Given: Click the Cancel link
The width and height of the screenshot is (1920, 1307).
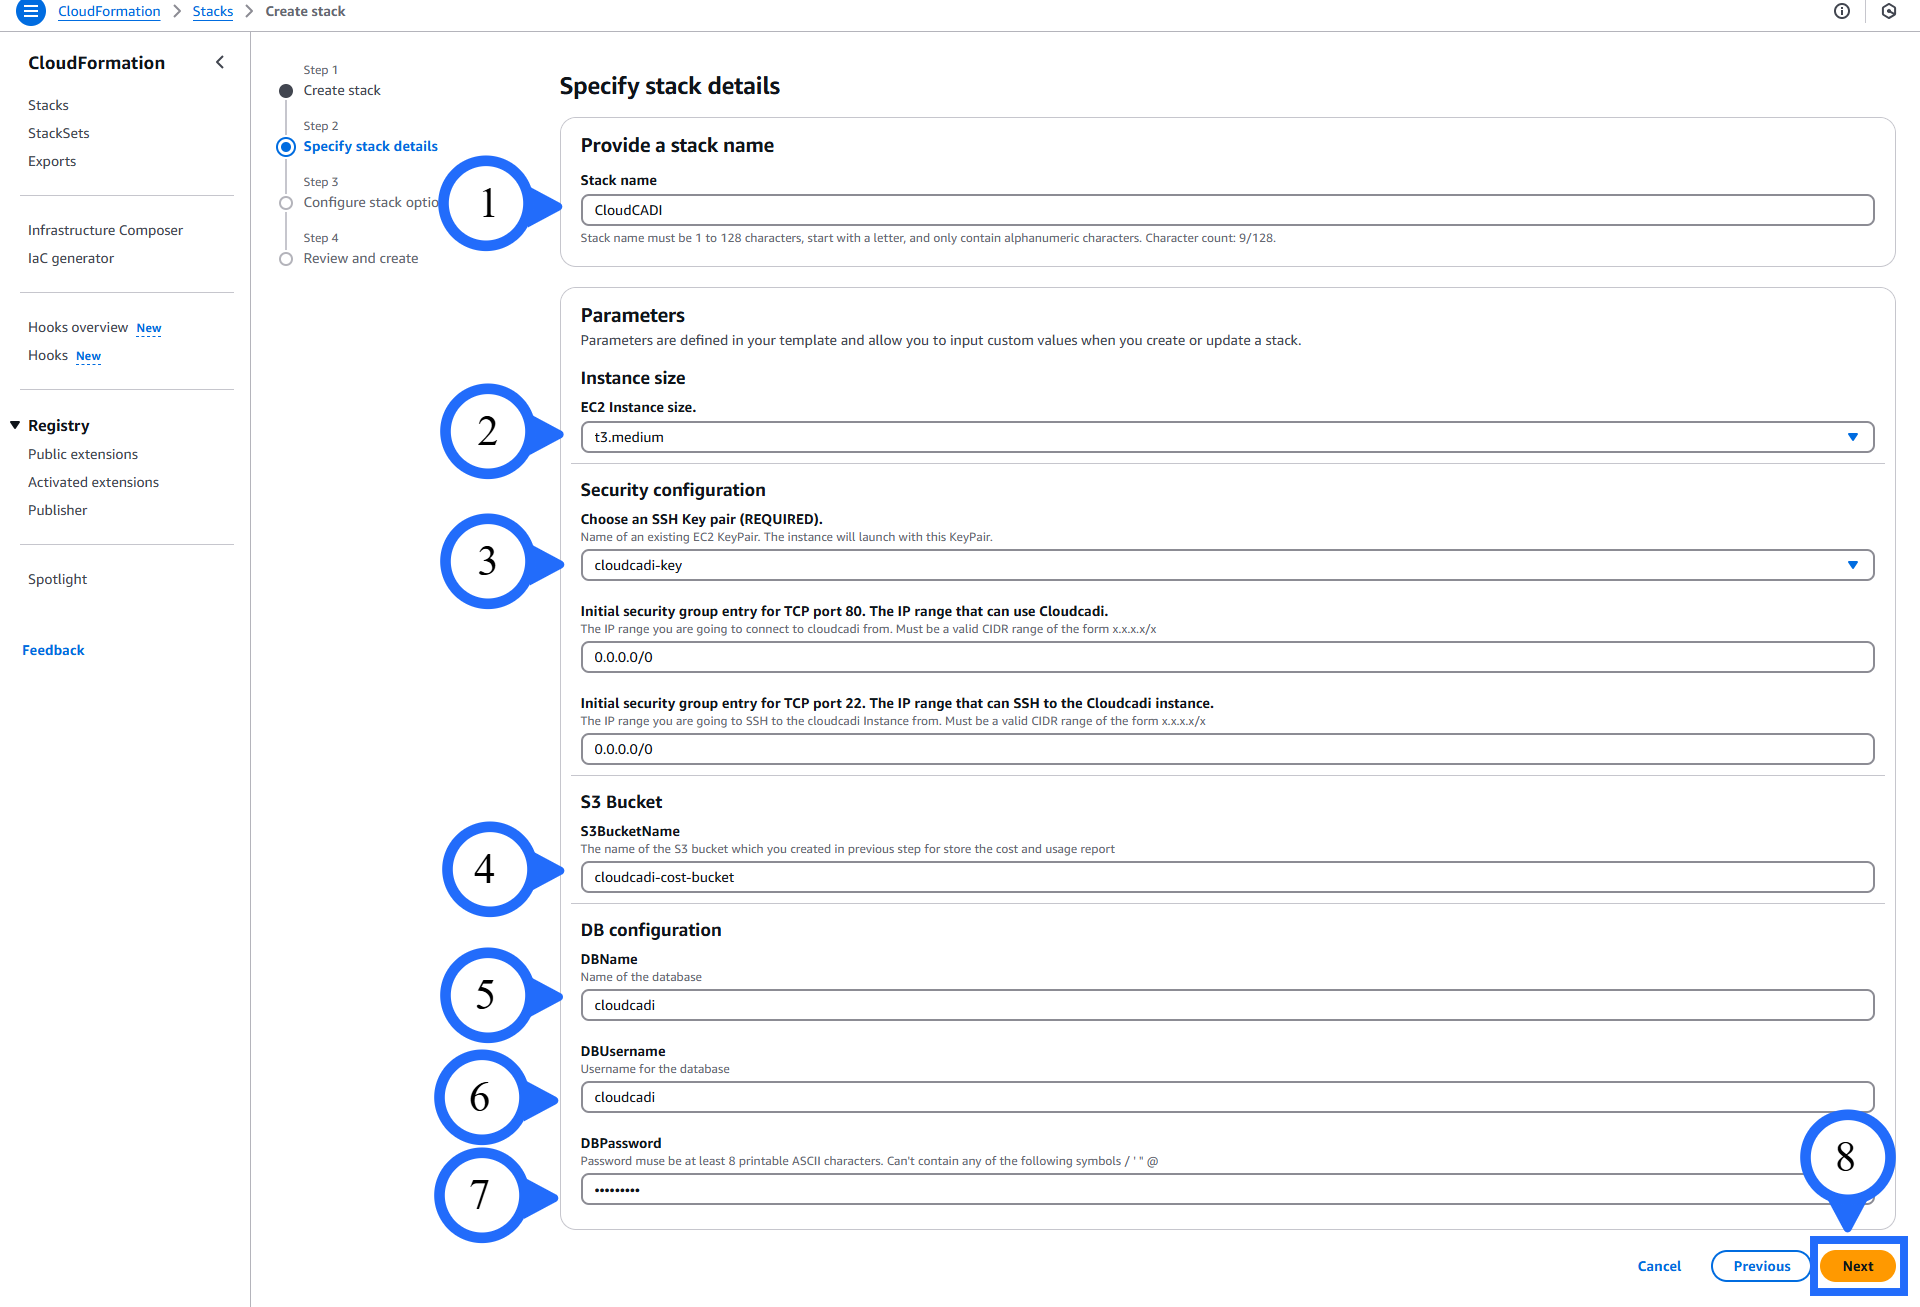Looking at the screenshot, I should [x=1659, y=1266].
